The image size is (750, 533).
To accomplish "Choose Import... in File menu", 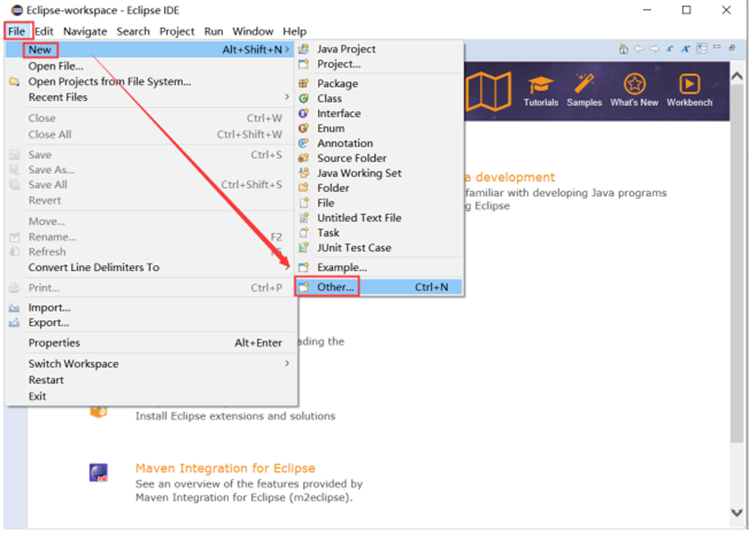I will pos(151,308).
